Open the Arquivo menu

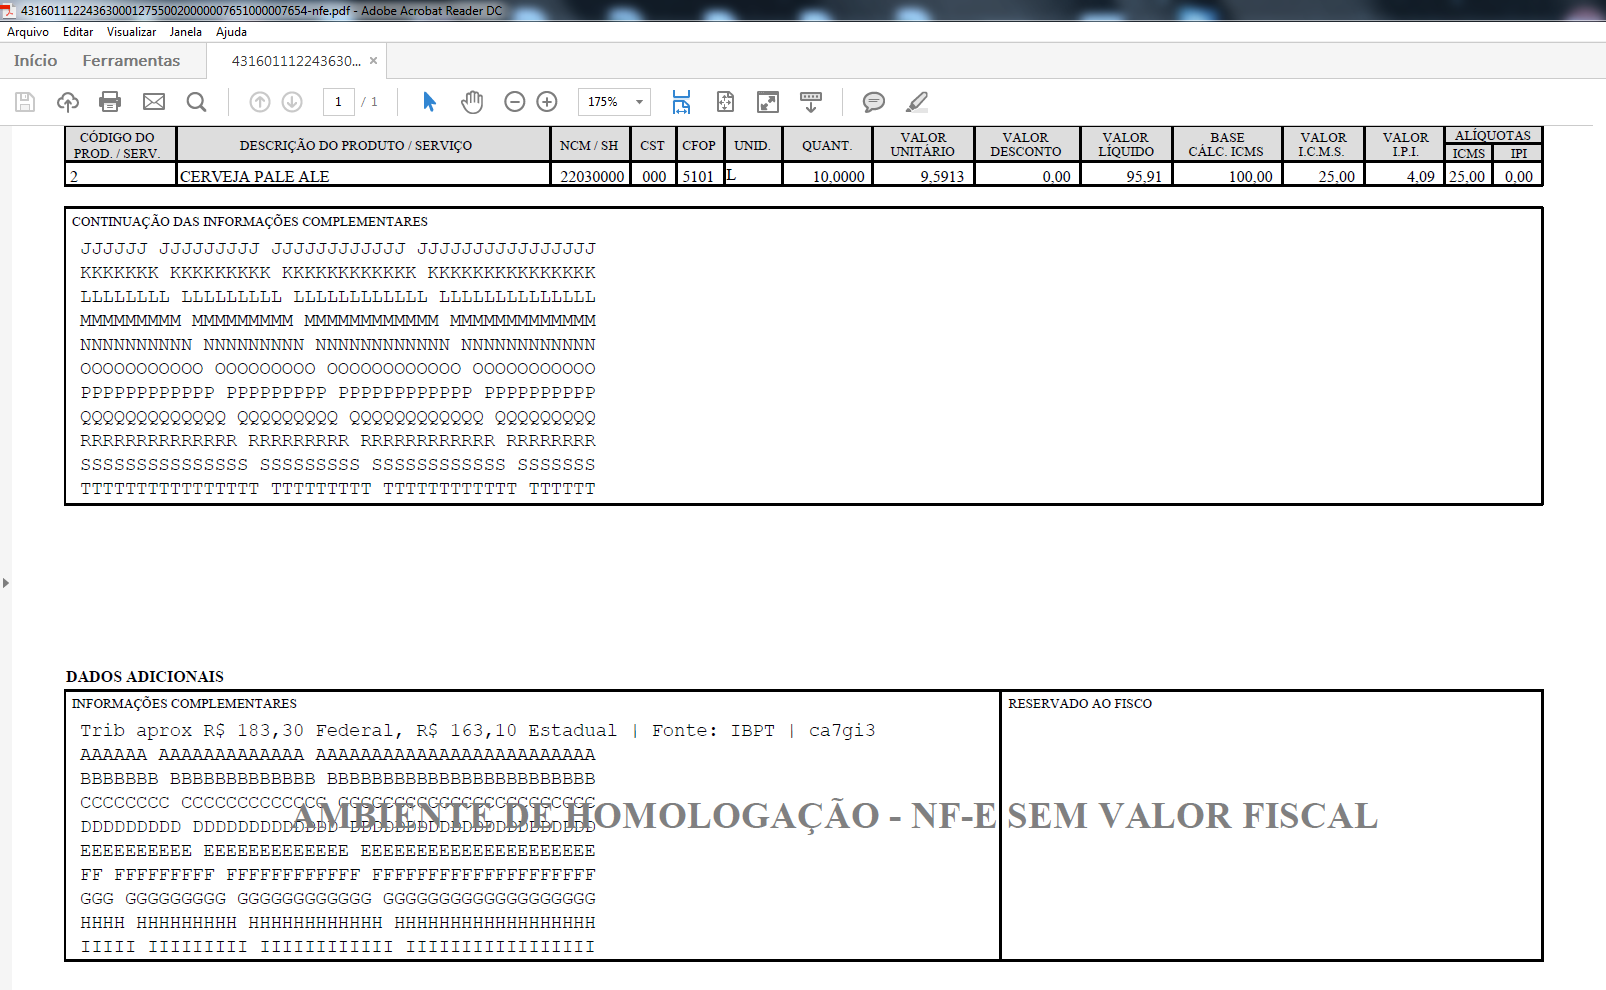coord(28,32)
